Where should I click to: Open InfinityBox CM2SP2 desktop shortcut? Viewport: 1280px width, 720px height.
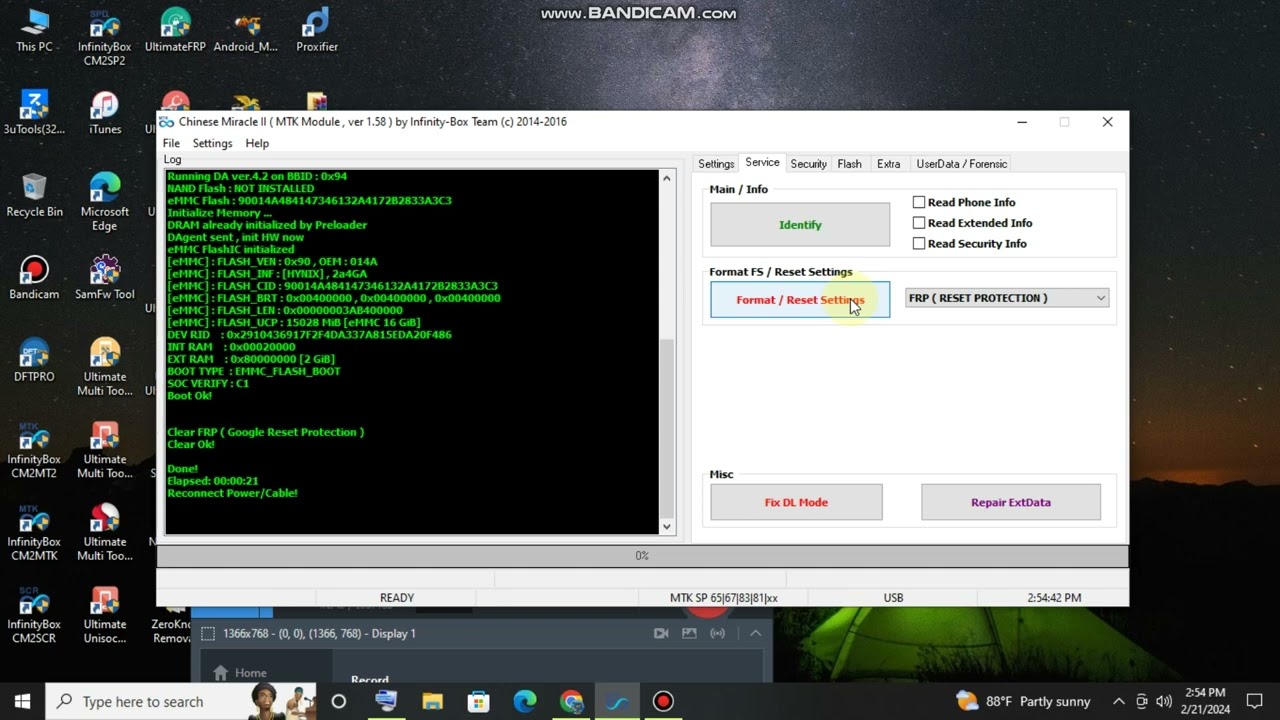coord(104,37)
